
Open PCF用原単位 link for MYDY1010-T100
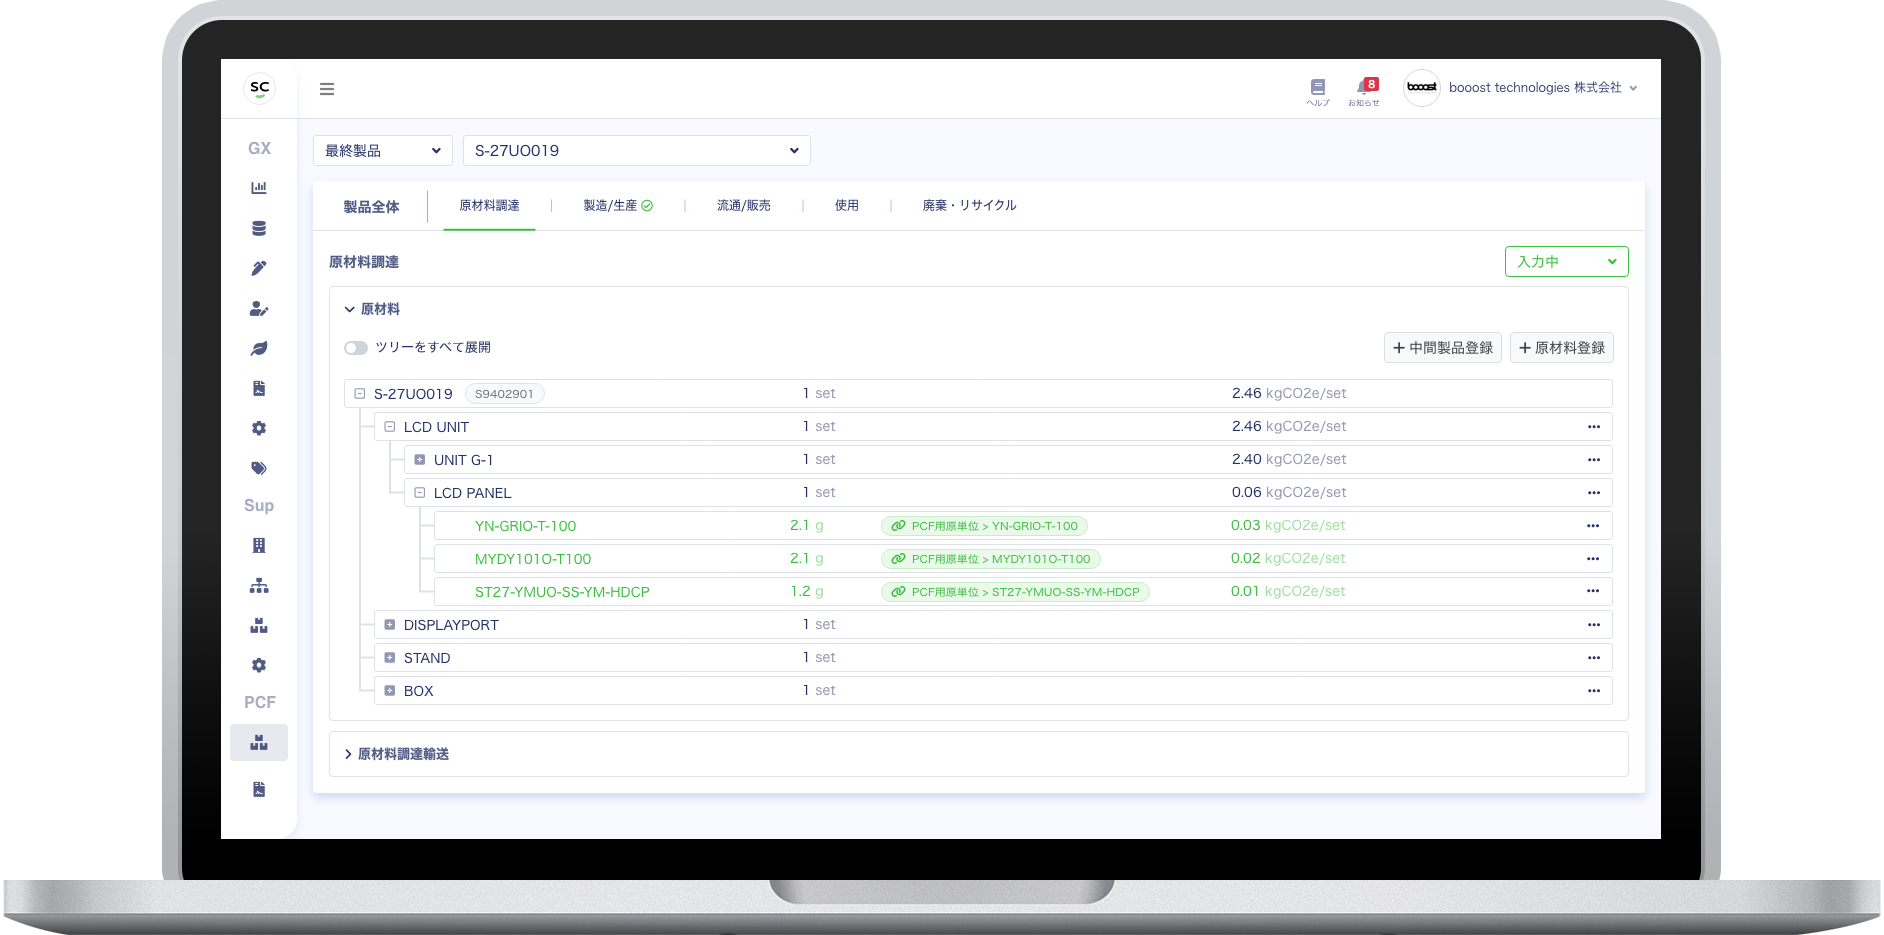click(990, 559)
